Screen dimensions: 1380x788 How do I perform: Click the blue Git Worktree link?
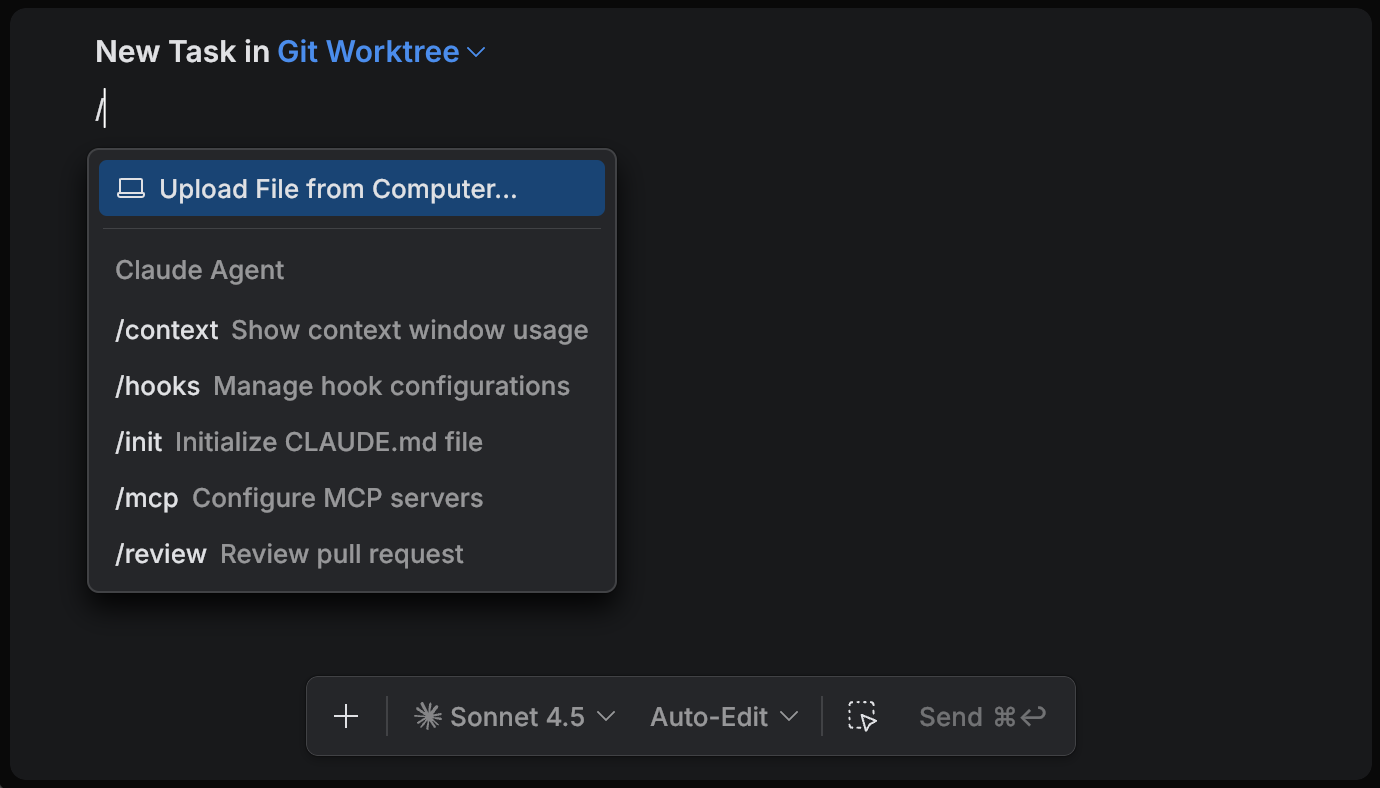[x=368, y=52]
